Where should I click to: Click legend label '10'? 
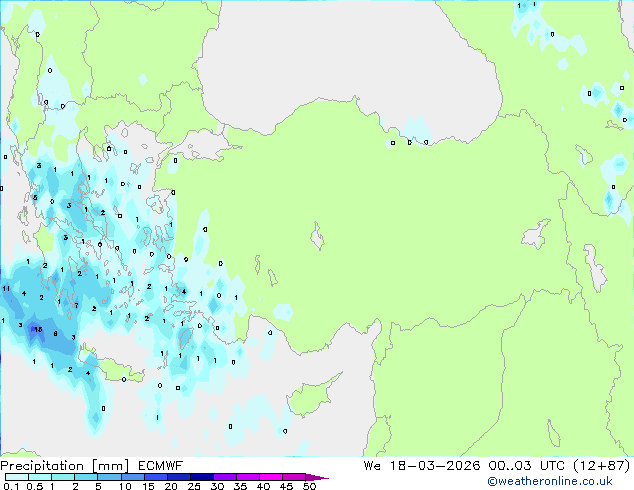tap(125, 486)
